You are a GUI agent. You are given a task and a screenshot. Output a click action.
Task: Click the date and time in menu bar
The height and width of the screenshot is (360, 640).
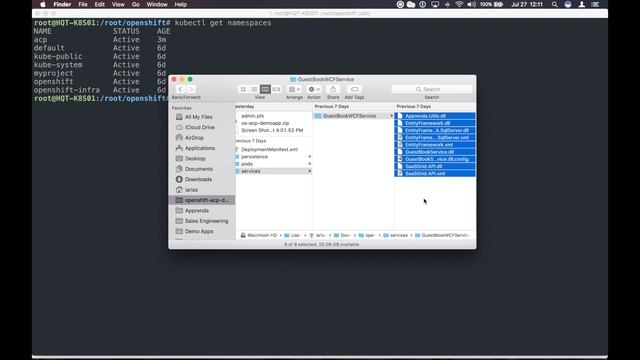click(527, 4)
